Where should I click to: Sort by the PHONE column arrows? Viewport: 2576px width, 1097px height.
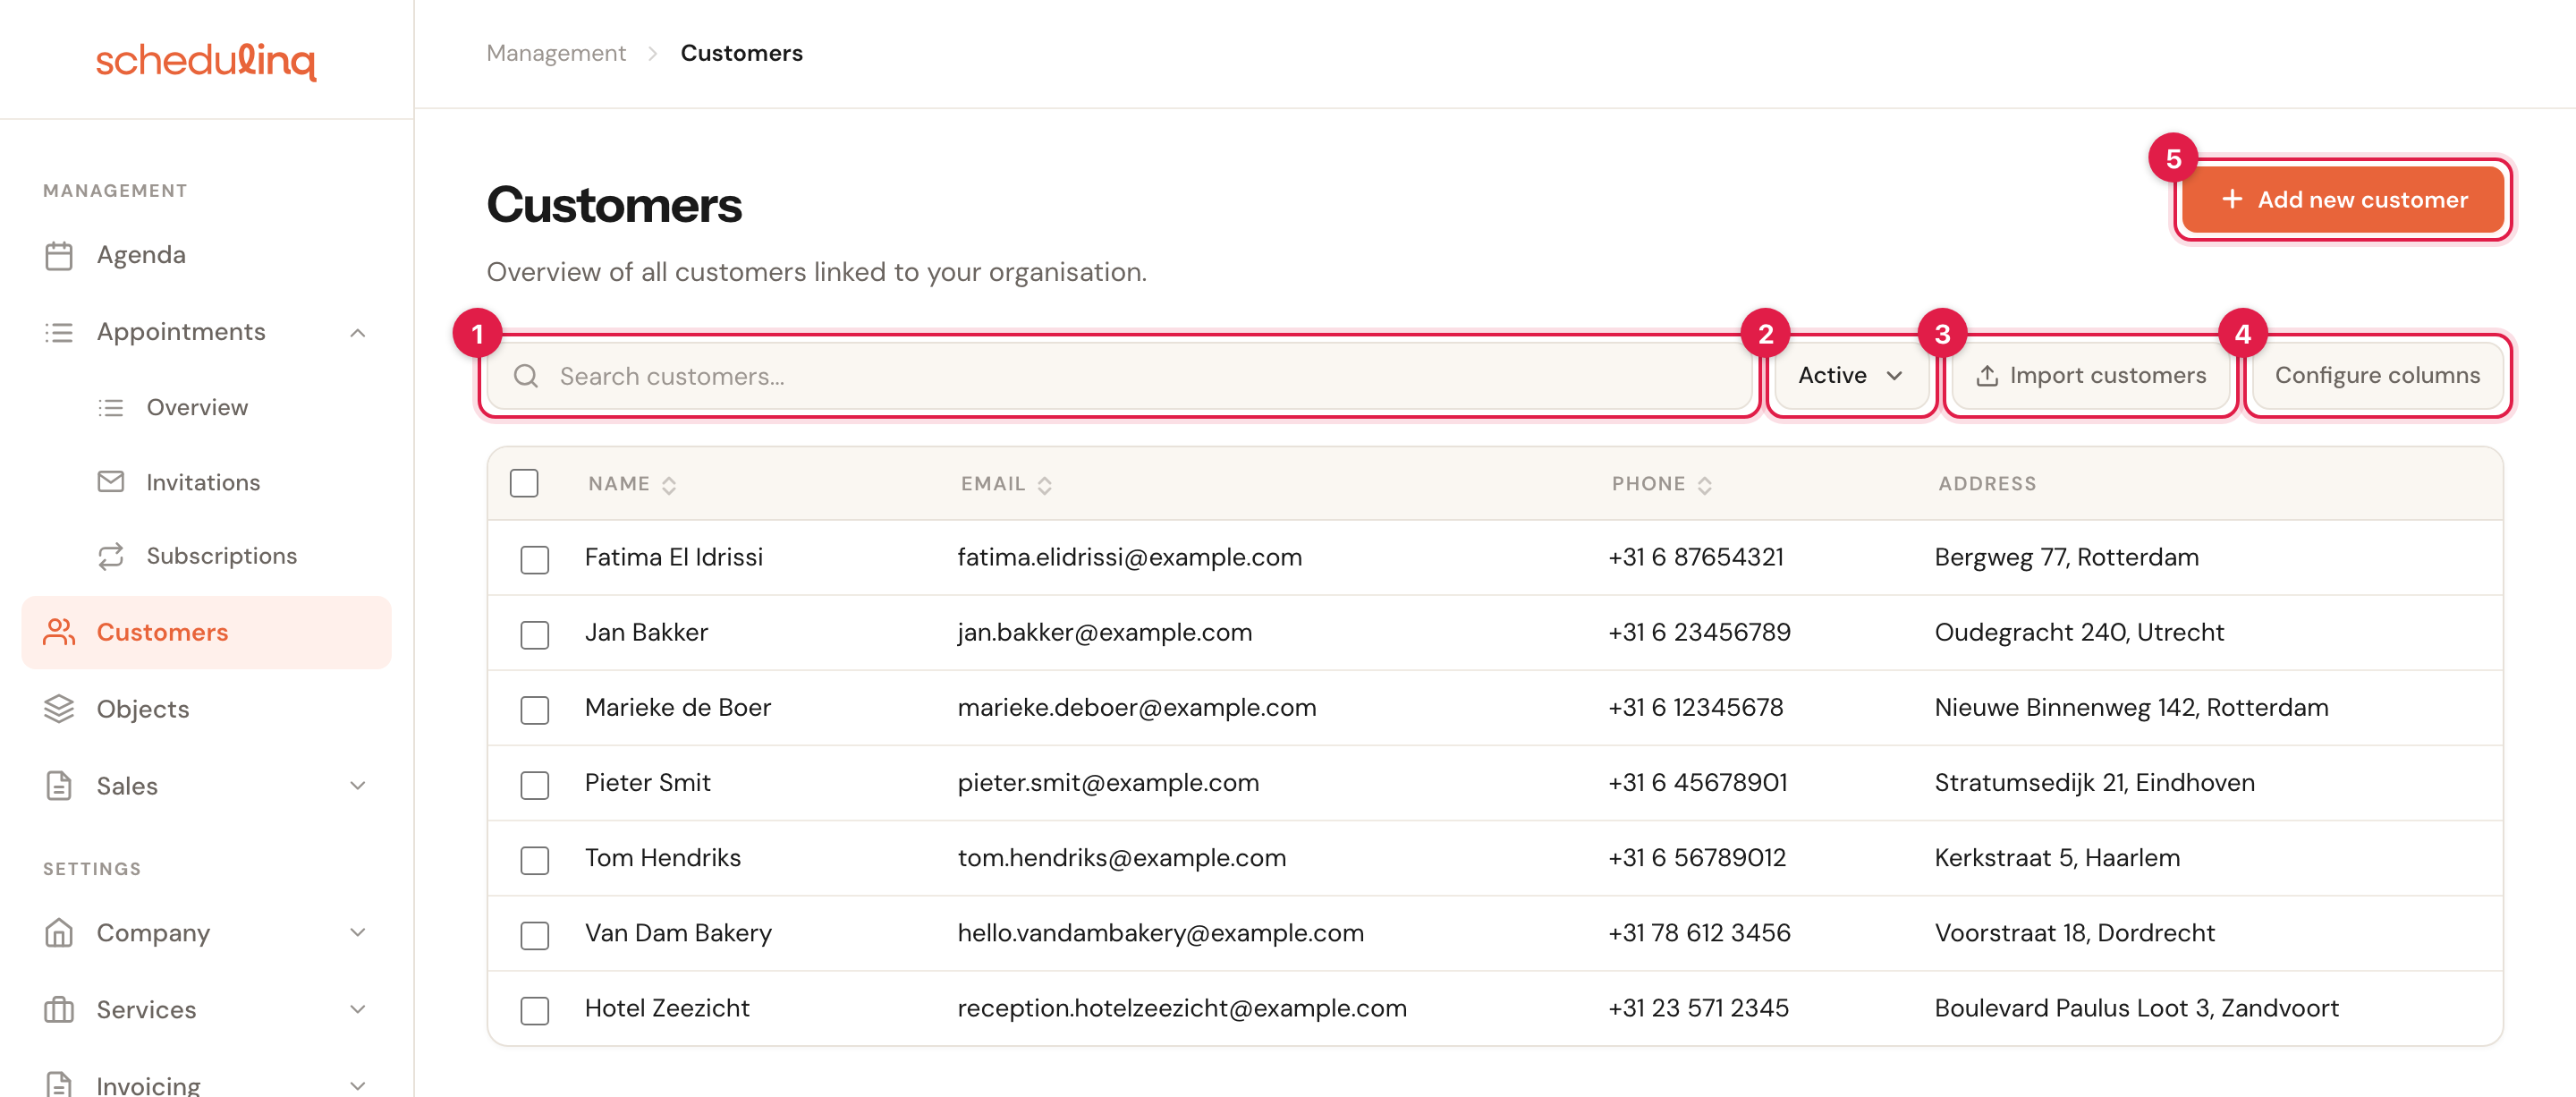point(1705,485)
